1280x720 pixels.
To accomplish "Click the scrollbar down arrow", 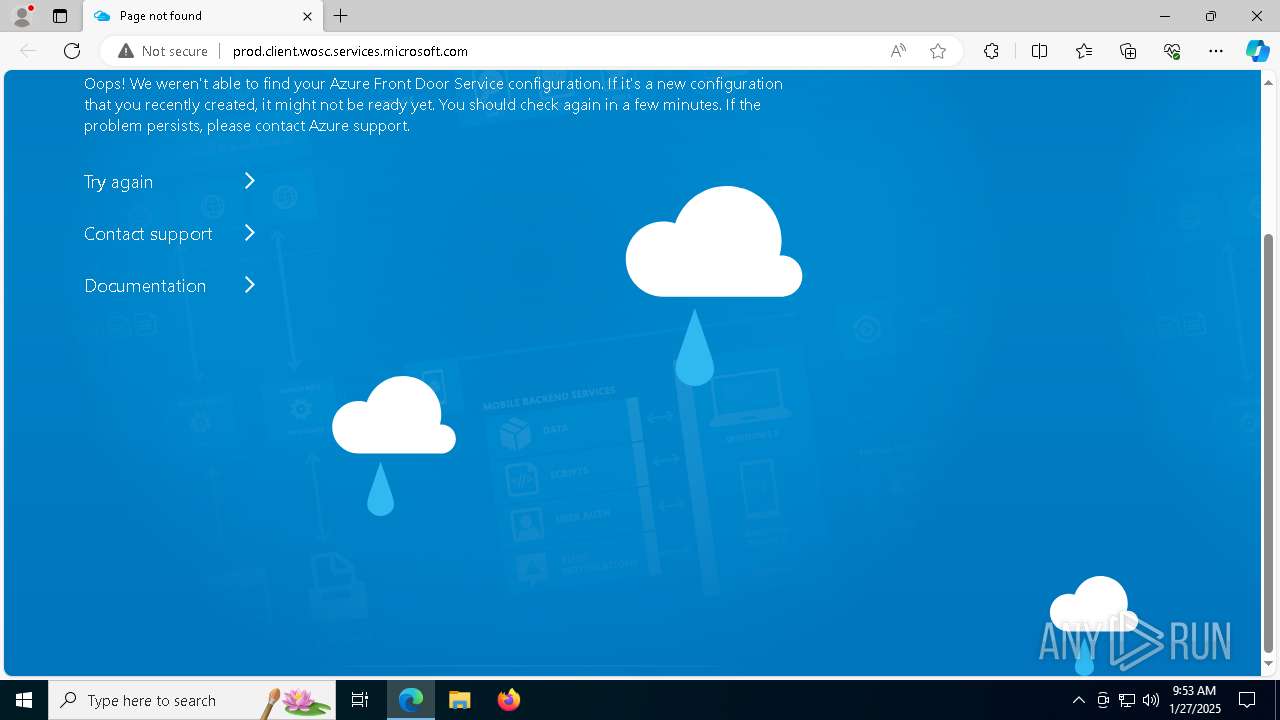I will point(1269,664).
